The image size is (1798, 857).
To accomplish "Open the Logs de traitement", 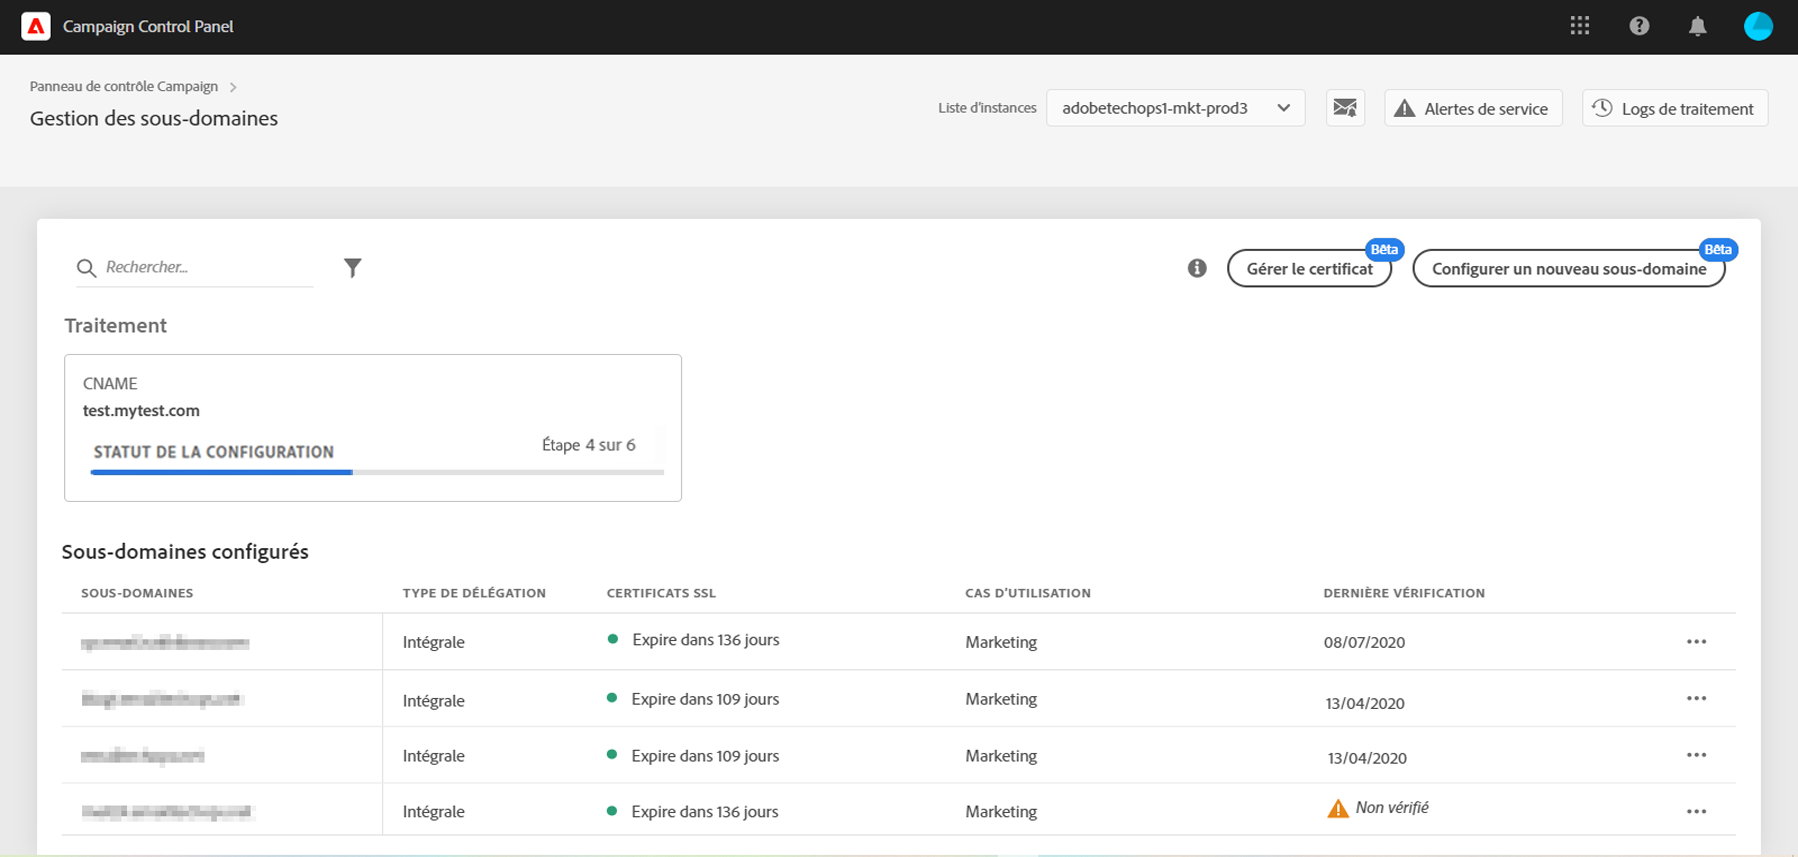I will tap(1674, 108).
